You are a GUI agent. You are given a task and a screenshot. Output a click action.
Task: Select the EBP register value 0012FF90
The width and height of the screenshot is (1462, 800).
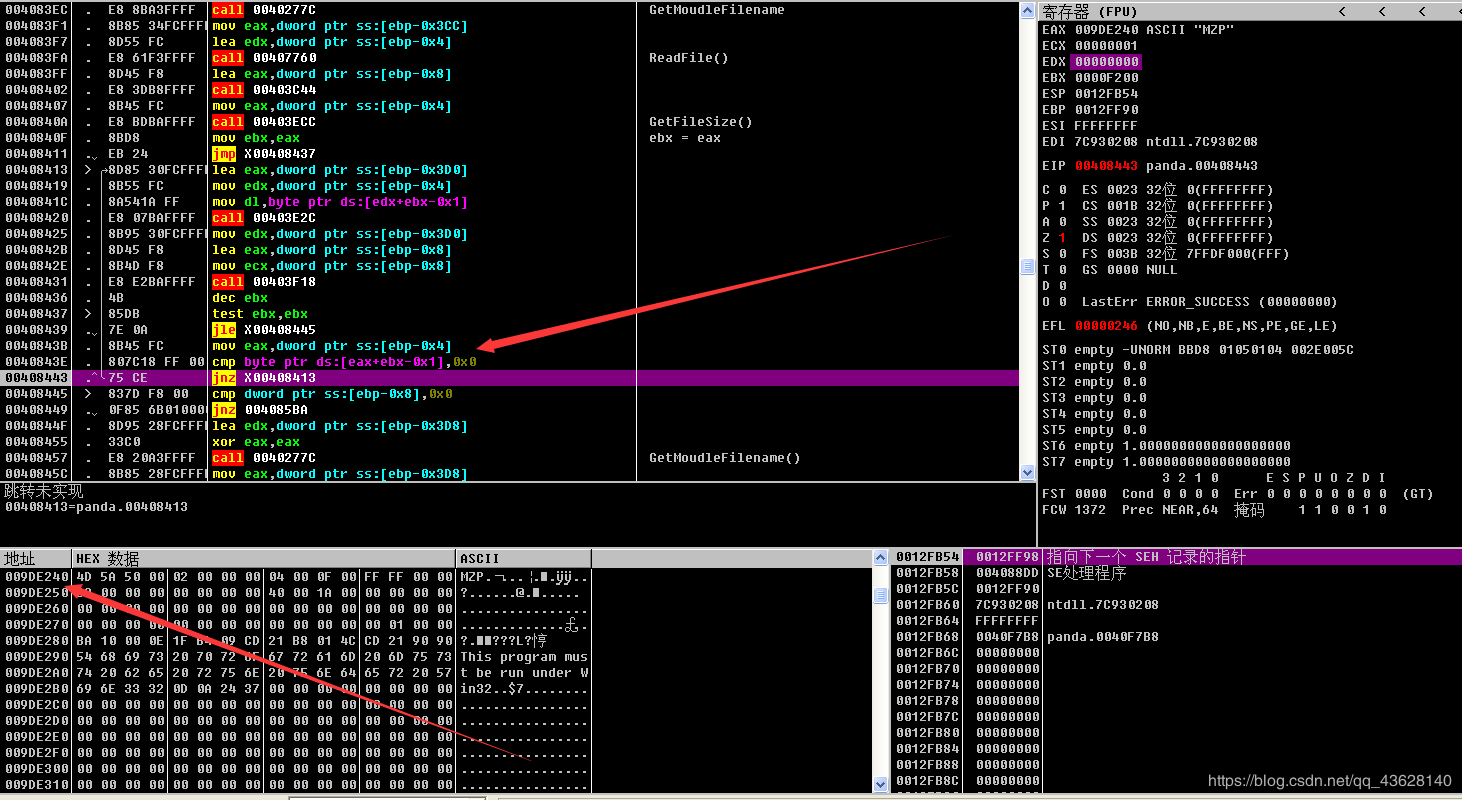(x=1106, y=110)
